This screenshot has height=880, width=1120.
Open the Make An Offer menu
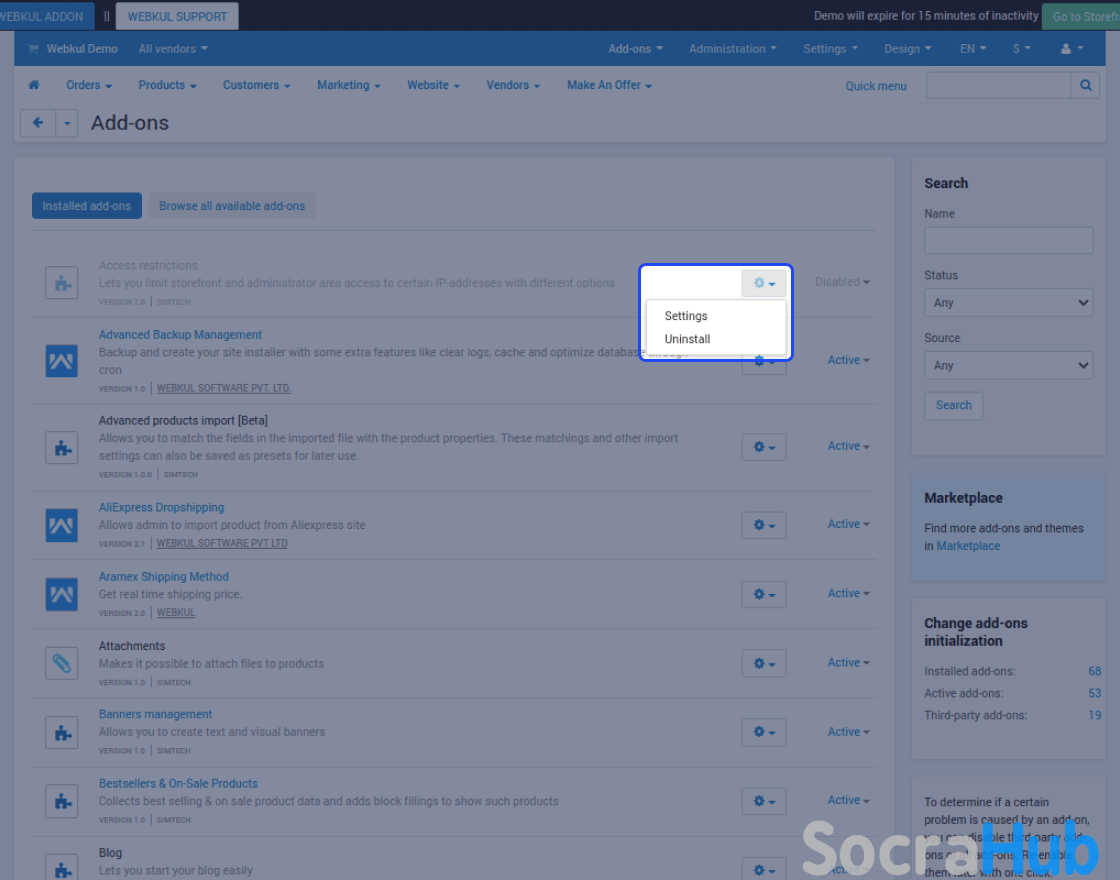click(x=609, y=85)
